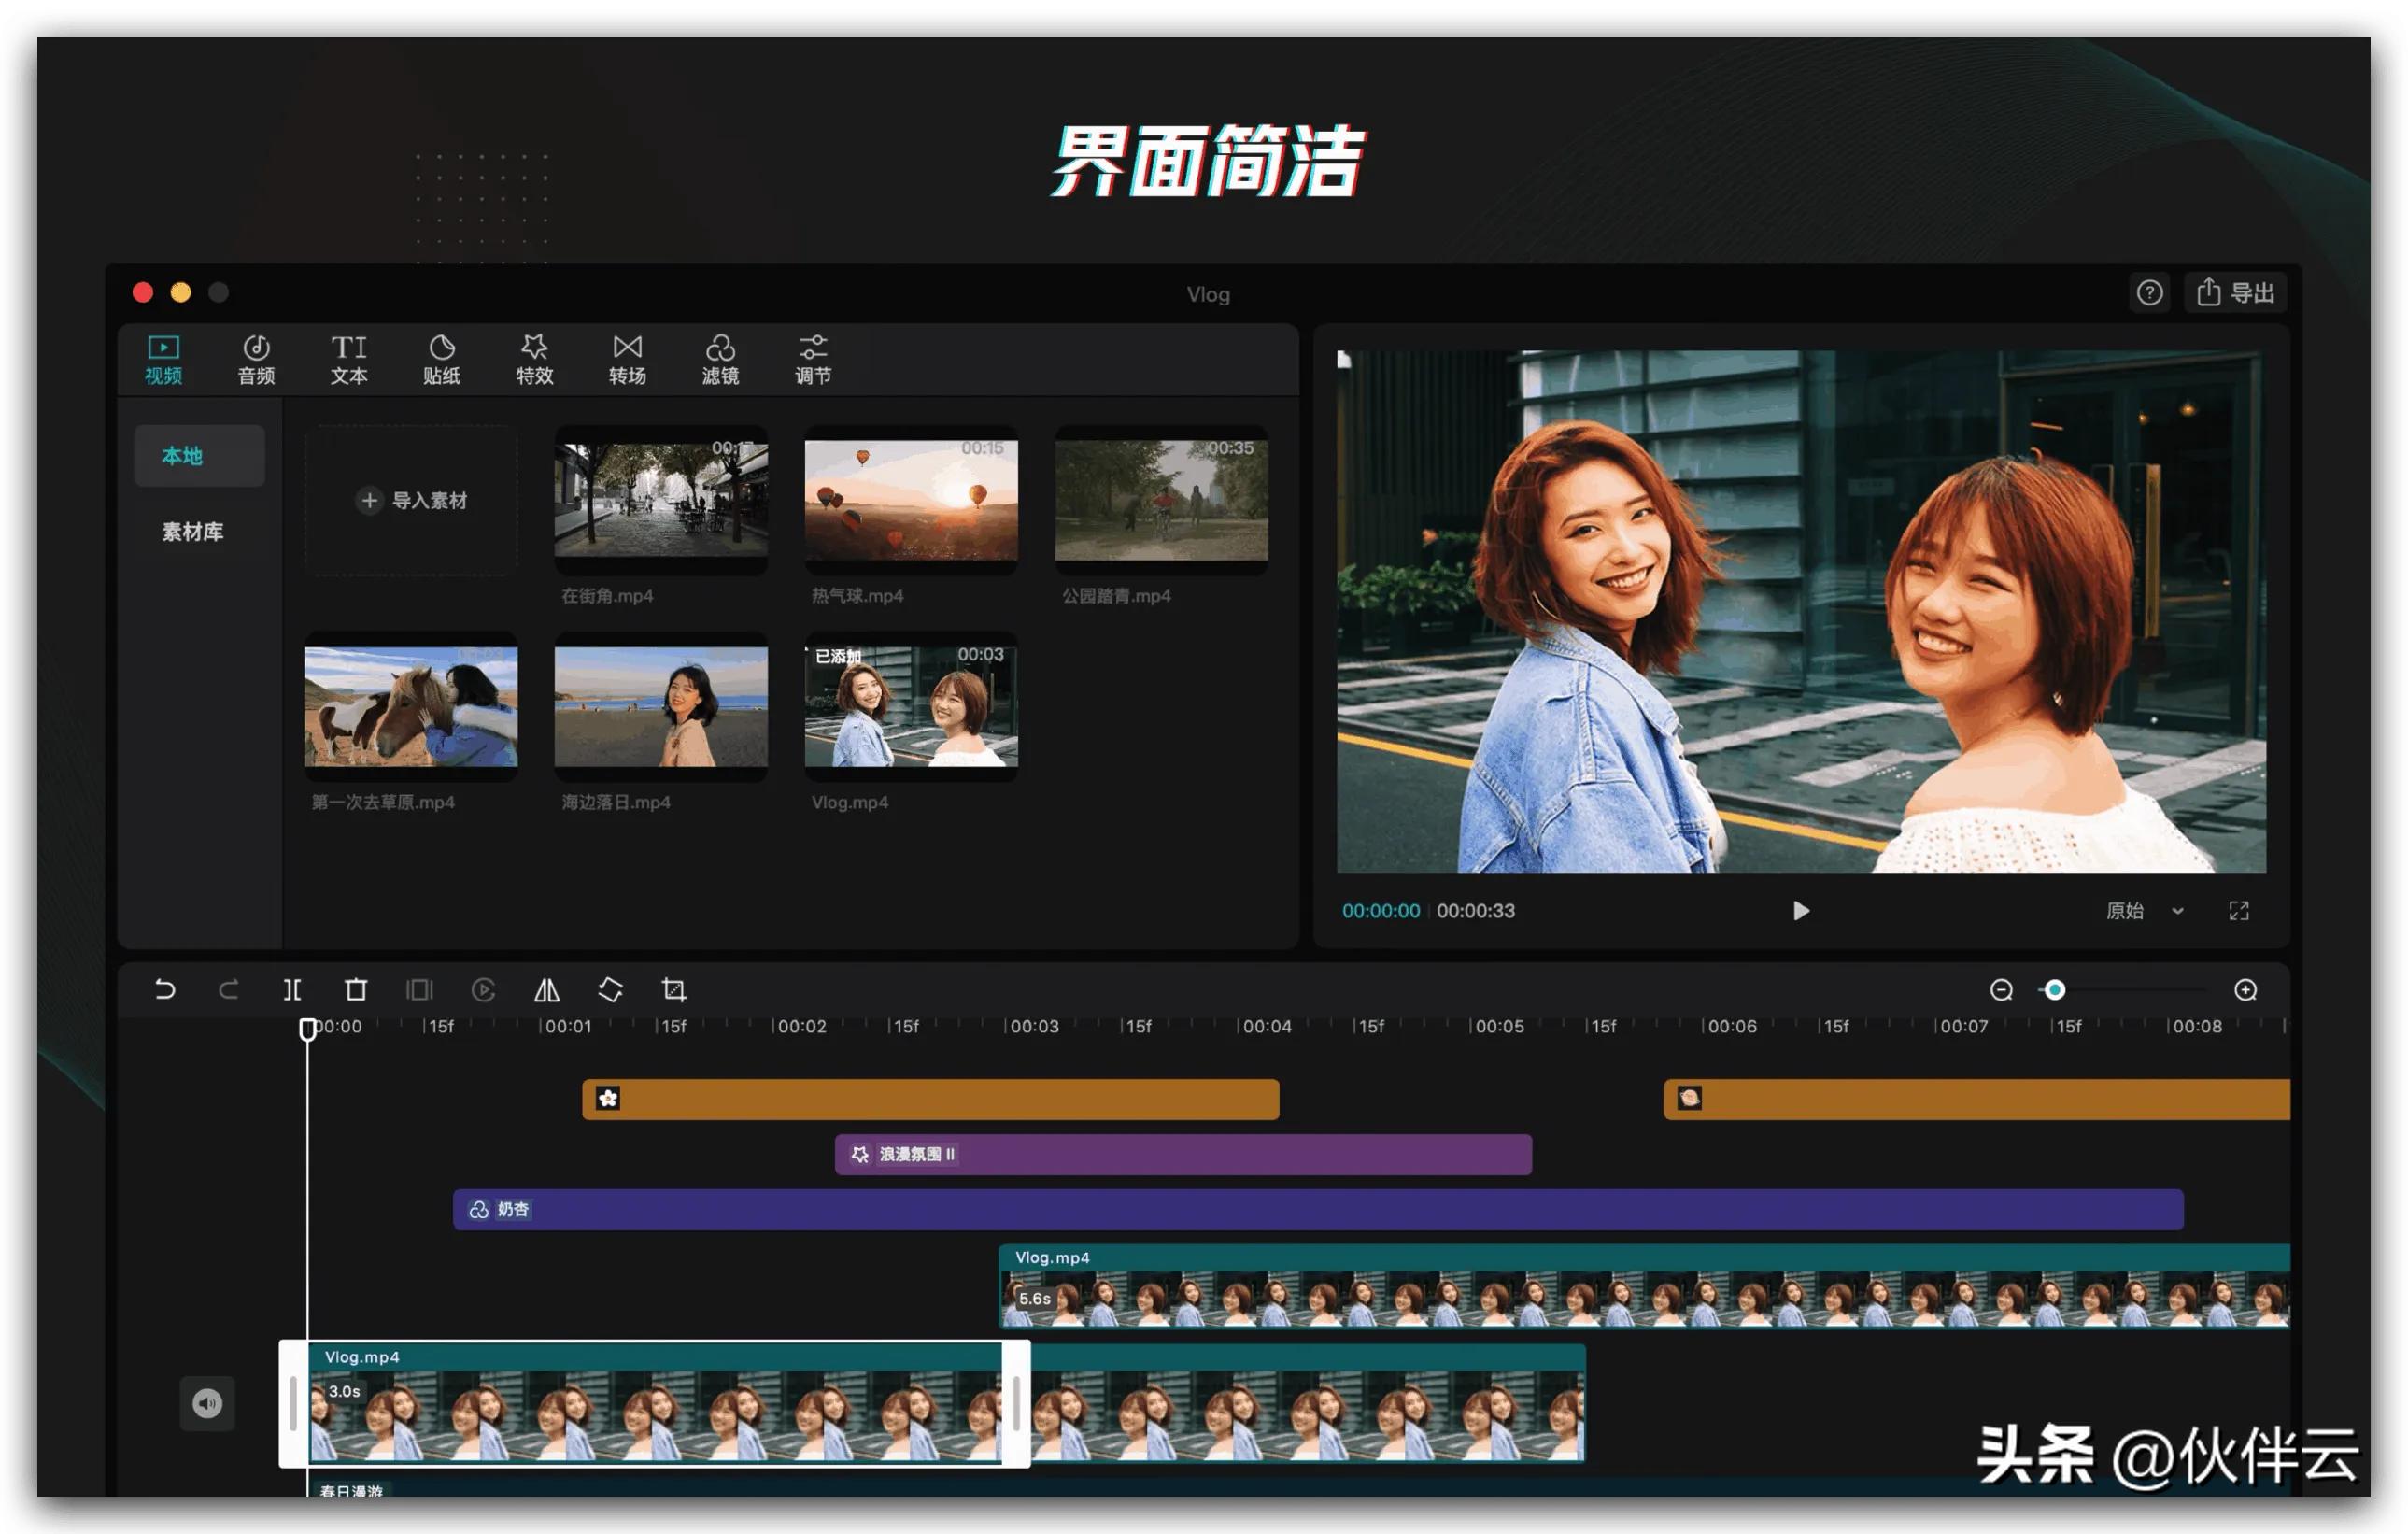Toggle fullscreen preview icon
Image resolution: width=2408 pixels, height=1534 pixels.
pyautogui.click(x=2239, y=910)
